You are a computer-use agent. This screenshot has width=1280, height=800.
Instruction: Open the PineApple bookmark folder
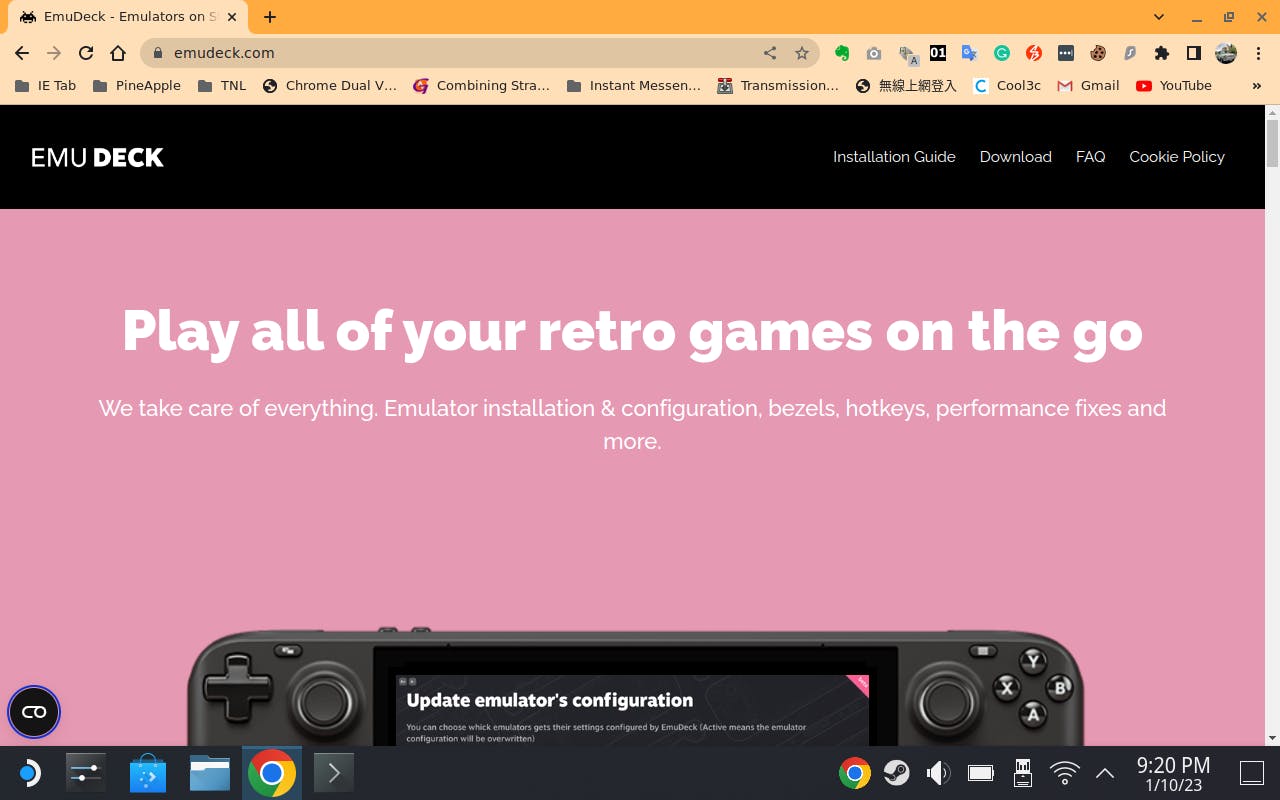click(x=137, y=86)
